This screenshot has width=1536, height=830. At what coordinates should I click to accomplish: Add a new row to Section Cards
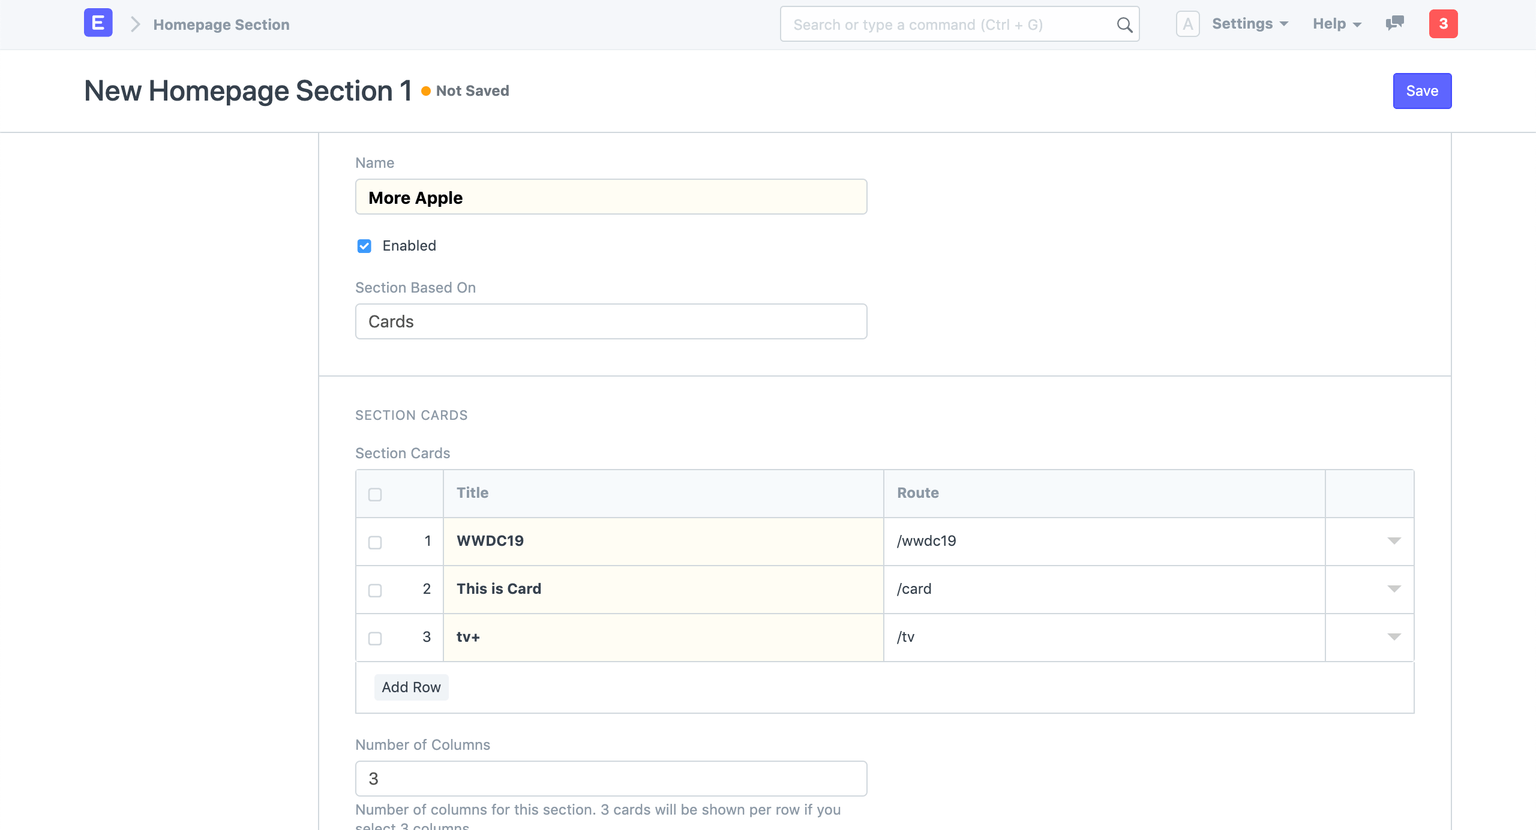(411, 687)
